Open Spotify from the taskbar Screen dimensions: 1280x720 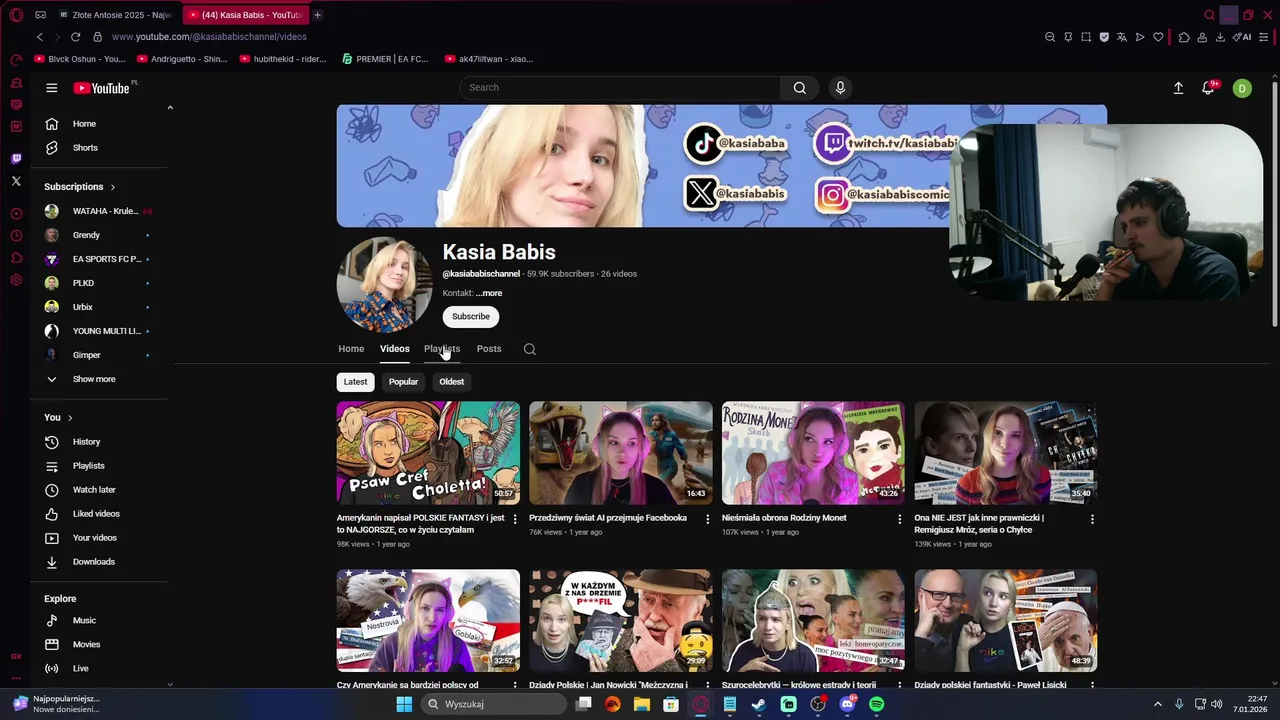pos(877,704)
